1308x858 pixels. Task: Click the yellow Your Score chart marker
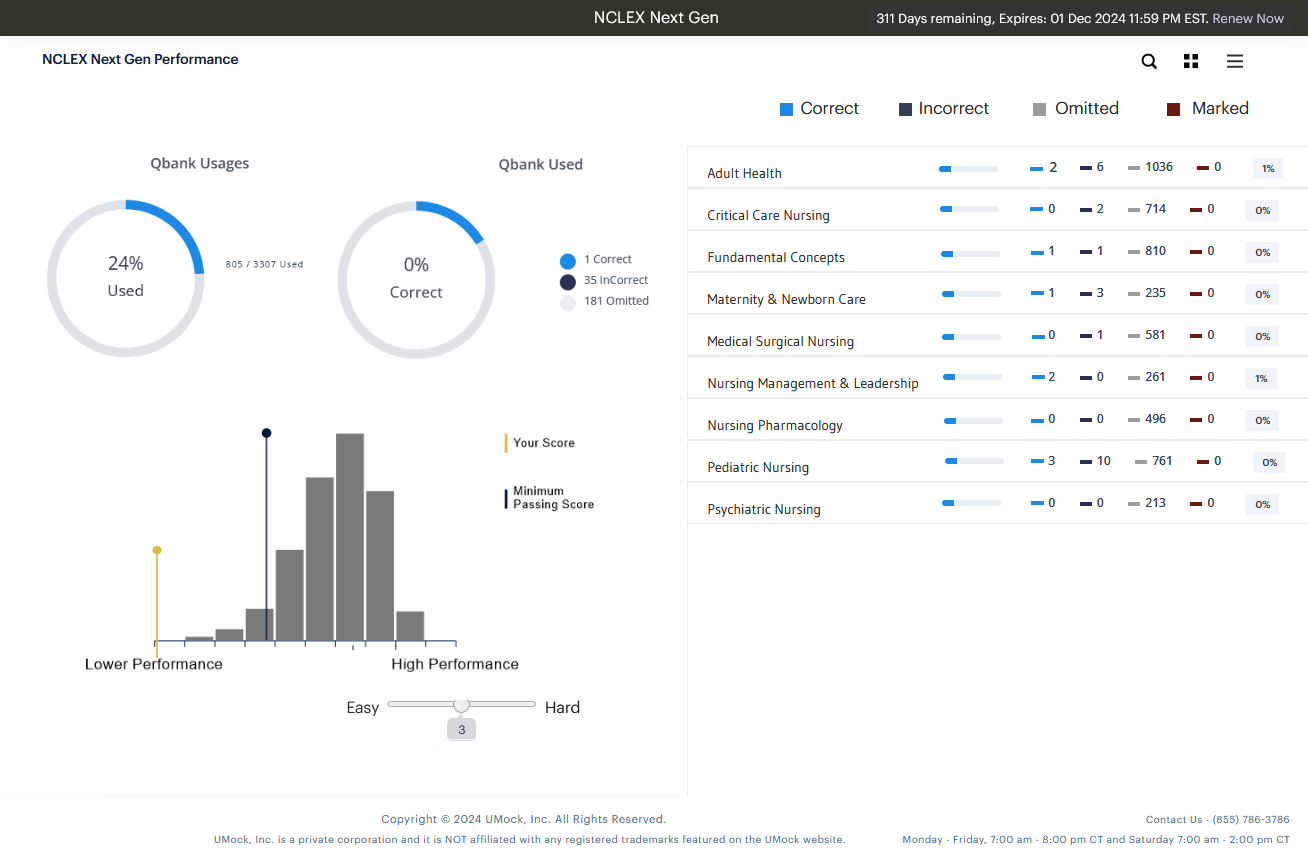157,550
